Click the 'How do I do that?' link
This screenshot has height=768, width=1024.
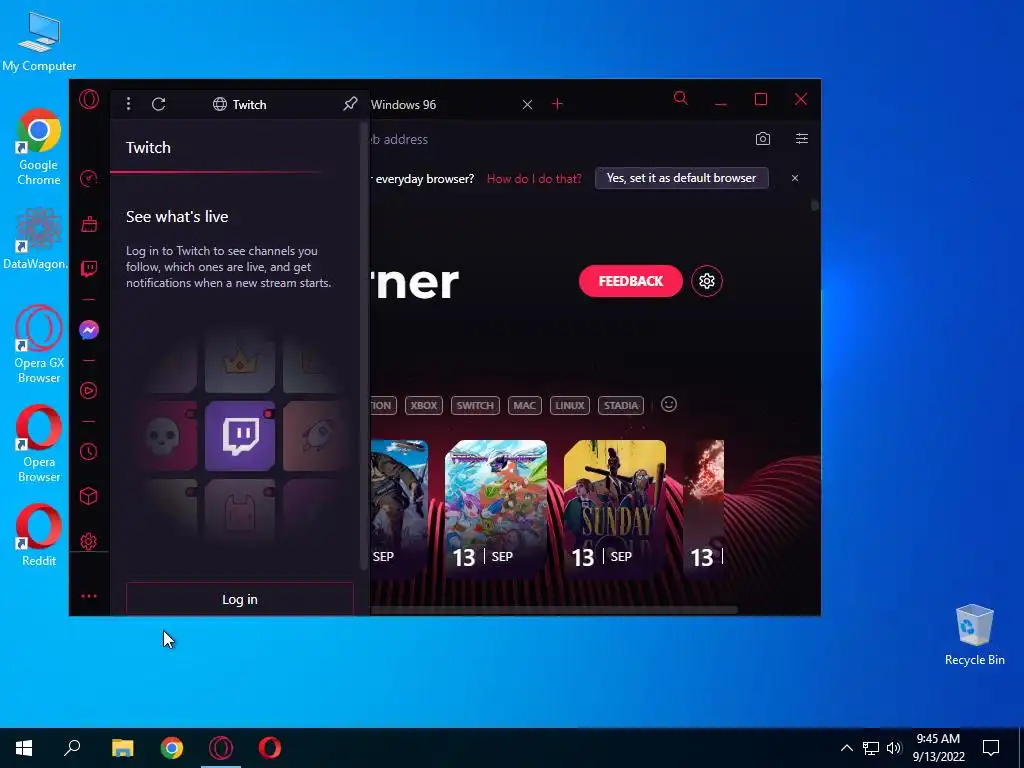coord(534,178)
